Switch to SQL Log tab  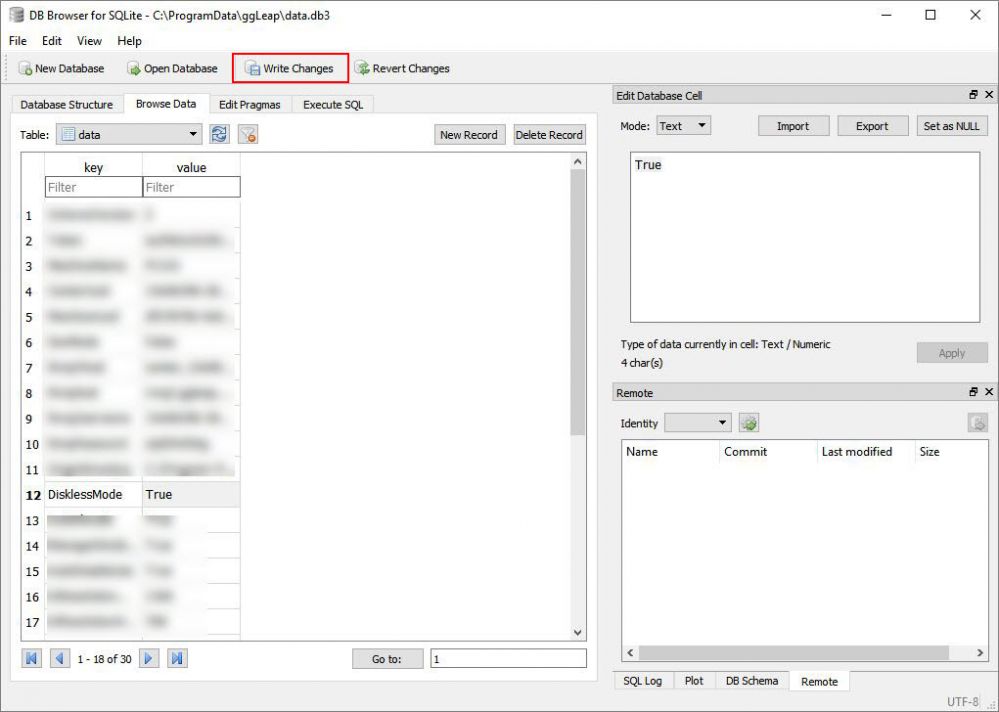pos(642,681)
